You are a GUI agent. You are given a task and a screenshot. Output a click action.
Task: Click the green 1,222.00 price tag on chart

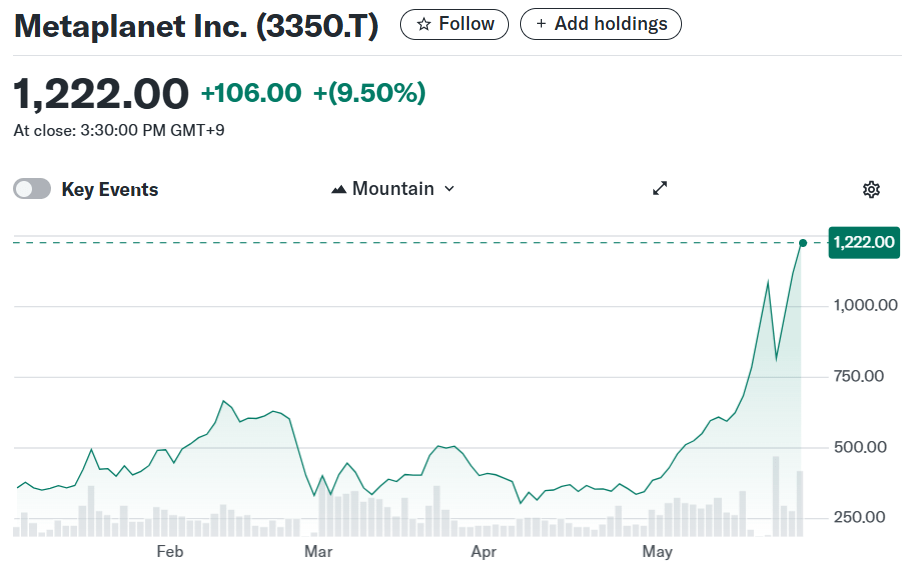click(x=864, y=242)
